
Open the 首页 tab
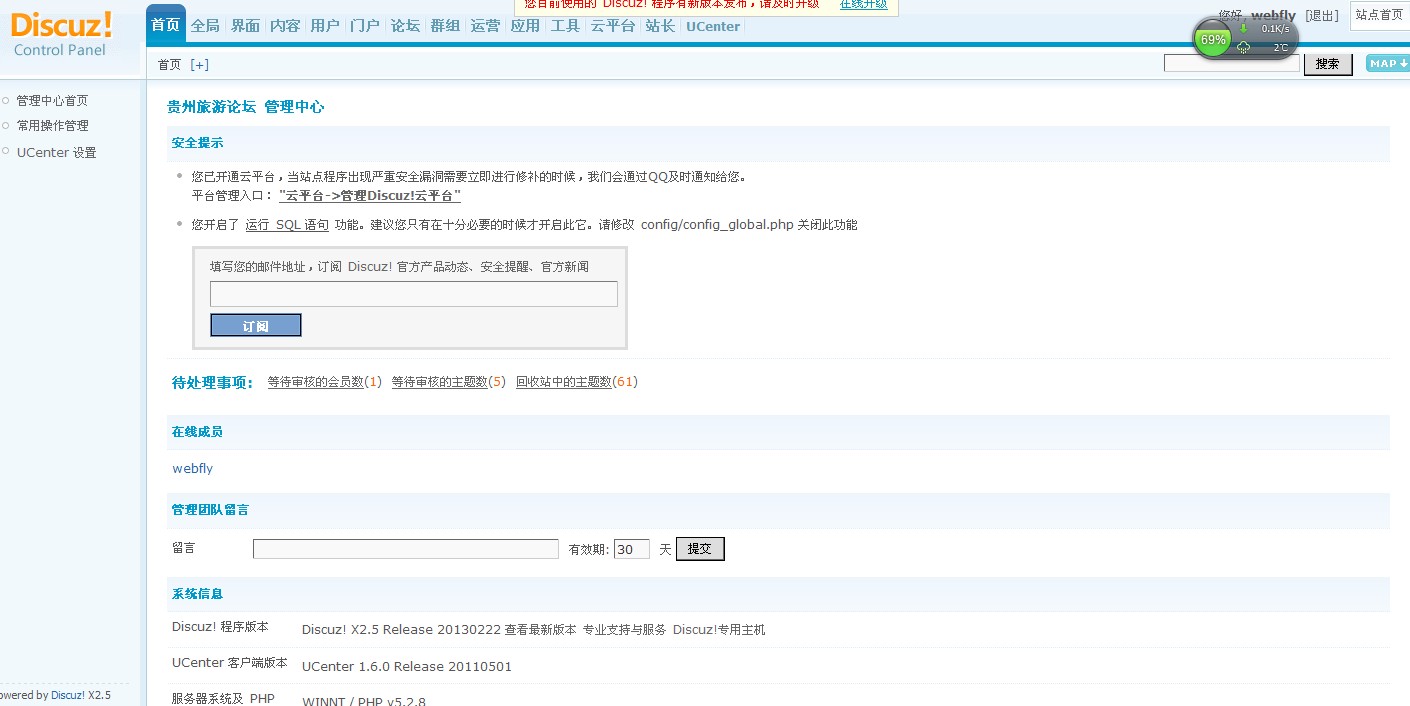[166, 25]
